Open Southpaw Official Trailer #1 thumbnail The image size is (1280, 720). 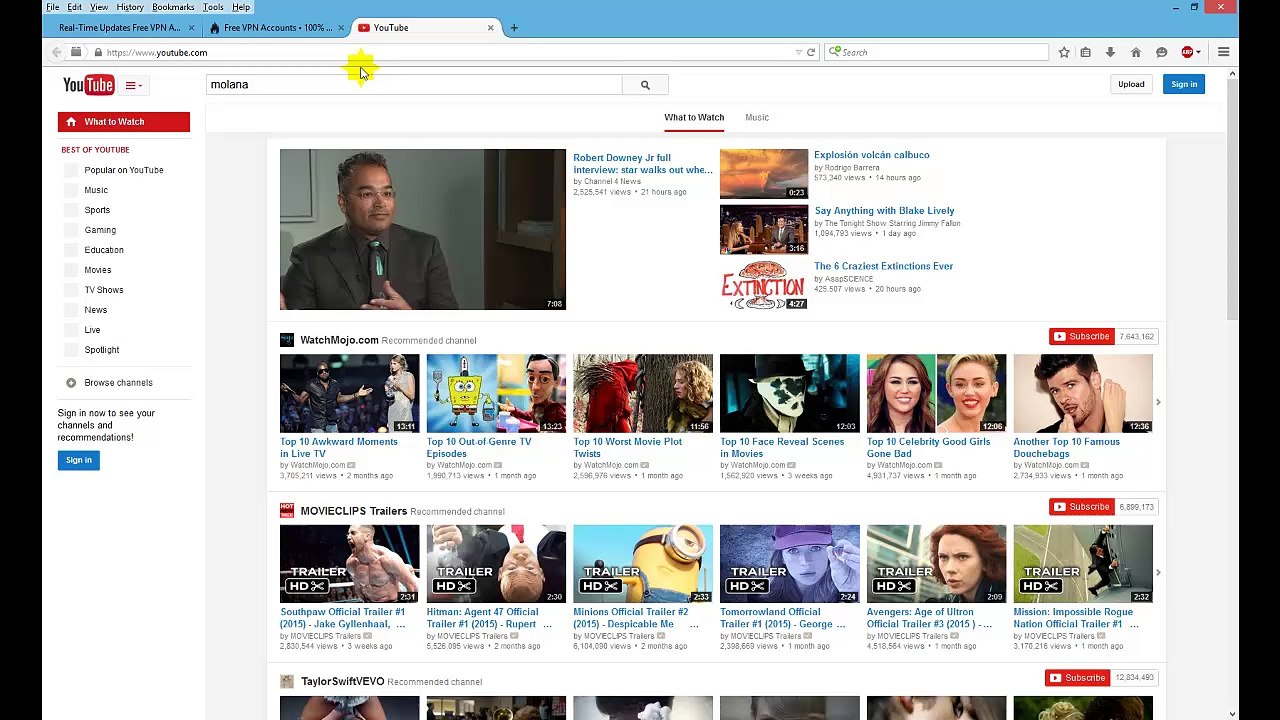(350, 564)
